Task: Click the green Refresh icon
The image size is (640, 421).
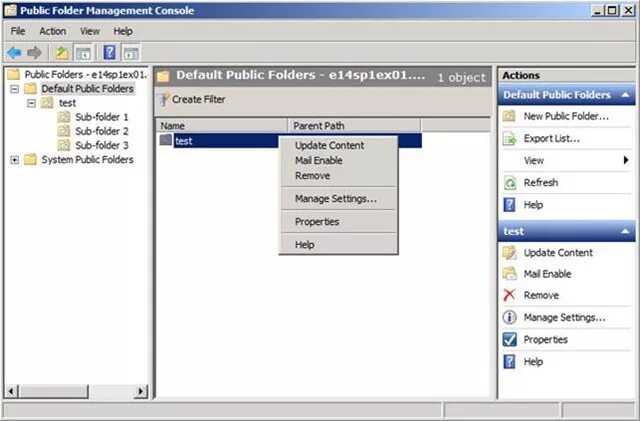Action: [x=510, y=183]
